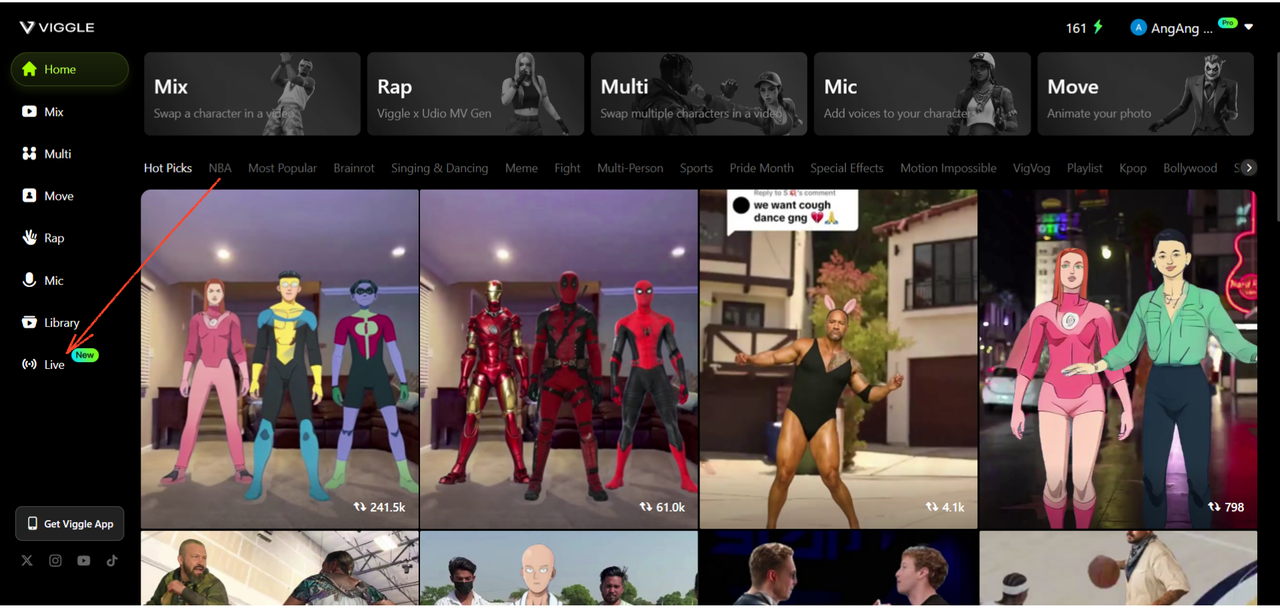Open the Invincible trio video with 241.5k remixes
Screen dimensions: 1280x608
click(280, 359)
